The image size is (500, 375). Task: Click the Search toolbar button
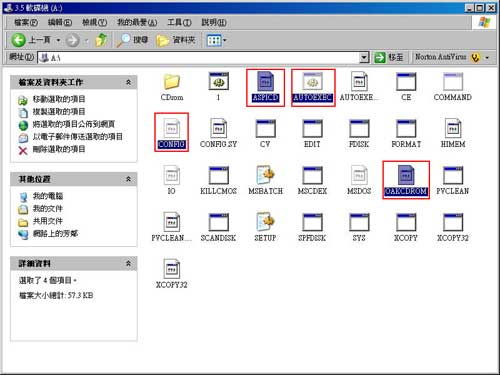point(132,40)
